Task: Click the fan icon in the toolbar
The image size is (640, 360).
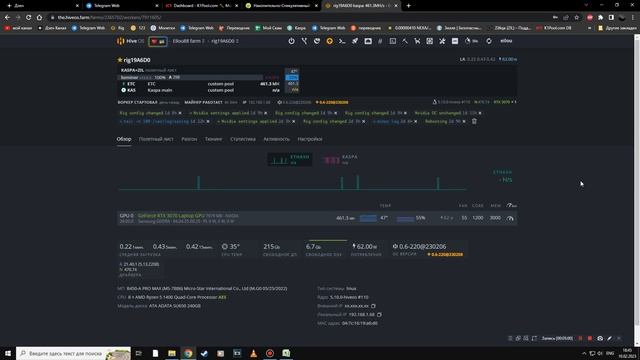Action: coord(442,41)
